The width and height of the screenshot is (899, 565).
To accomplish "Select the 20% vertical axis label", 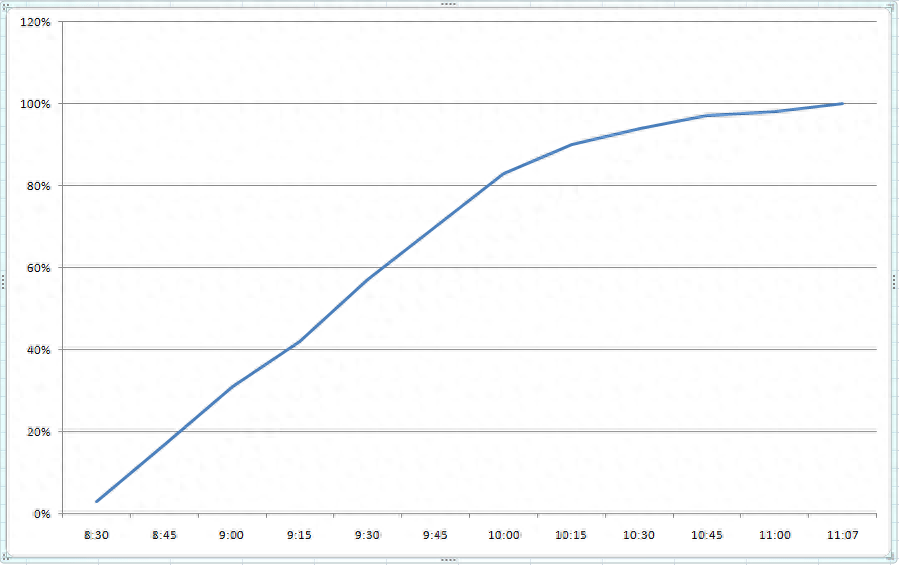I will (x=40, y=432).
